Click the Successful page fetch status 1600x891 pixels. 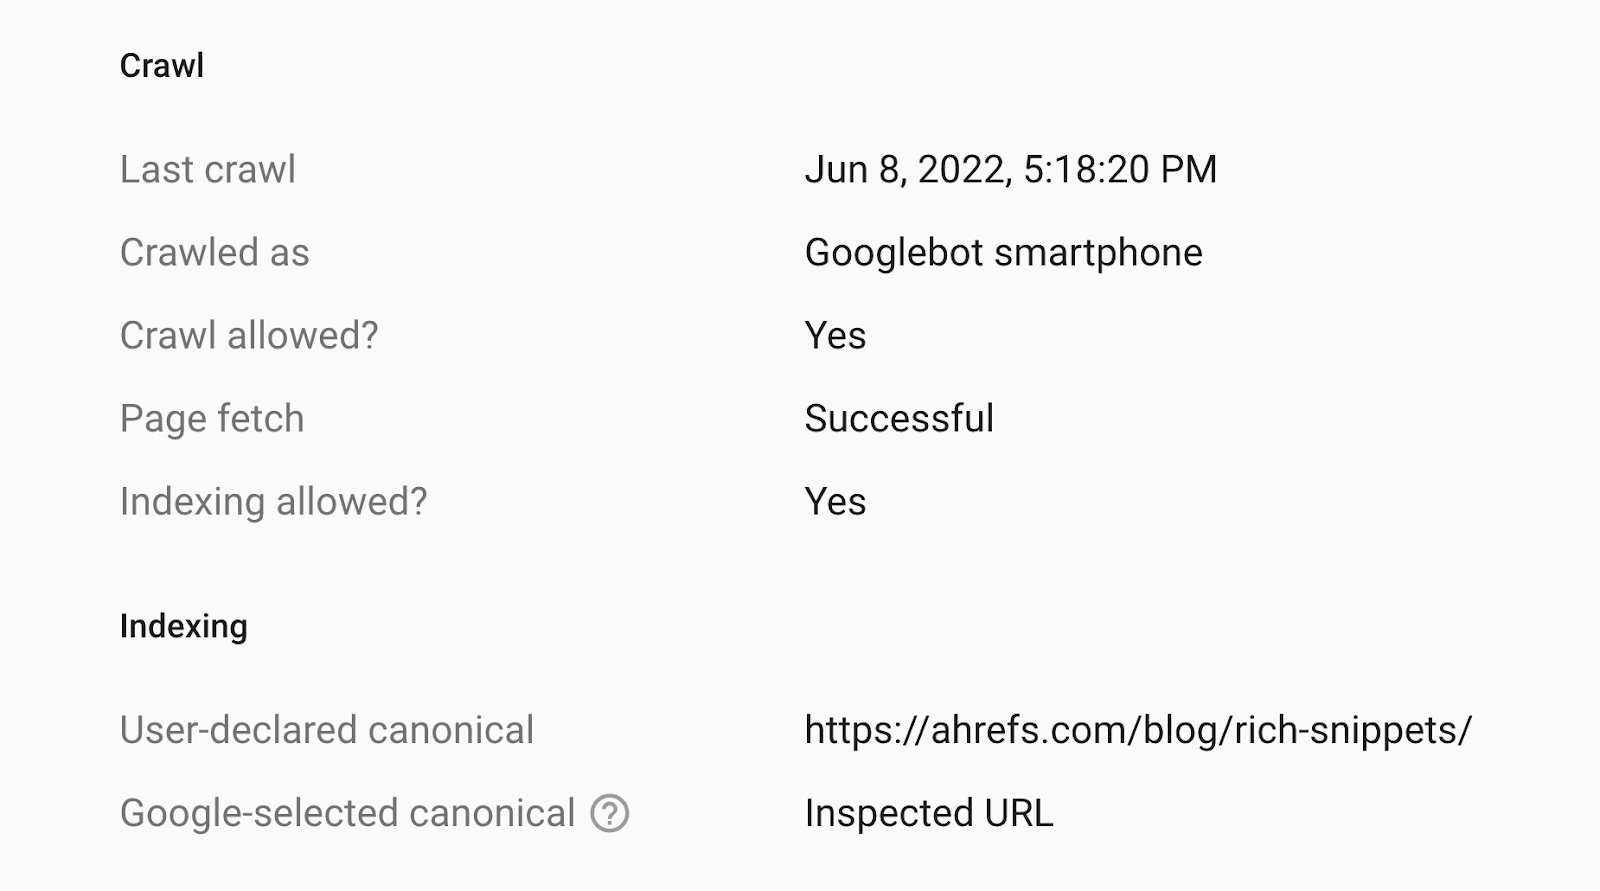coord(899,419)
